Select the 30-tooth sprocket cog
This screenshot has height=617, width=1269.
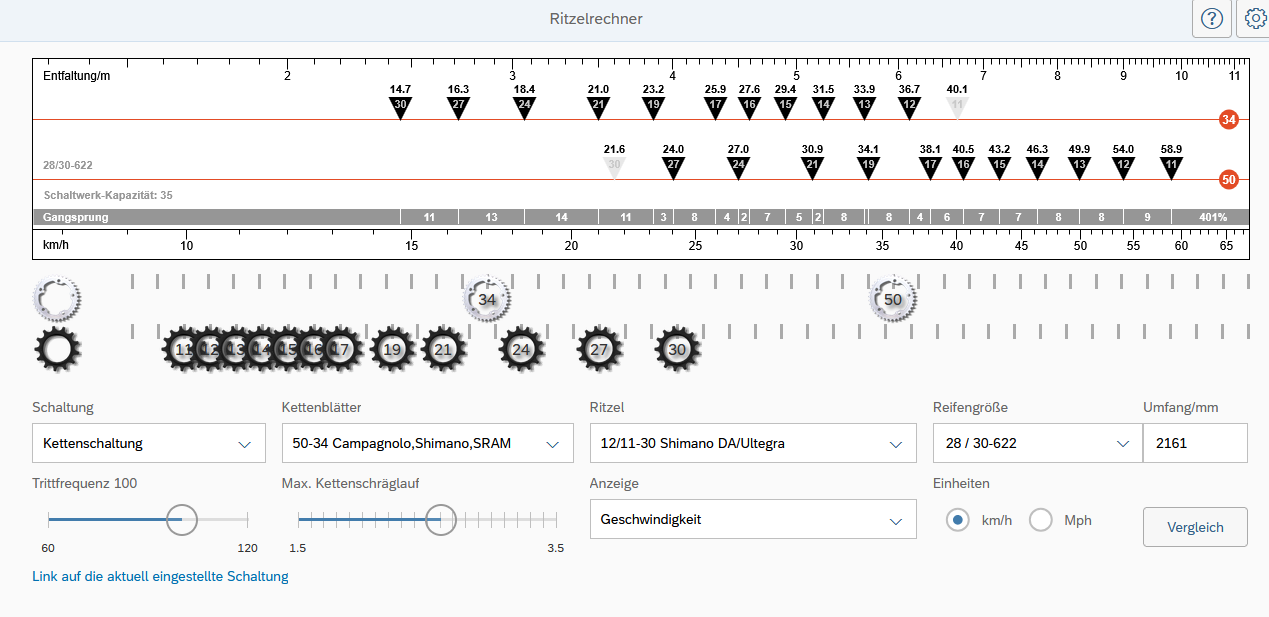[678, 349]
